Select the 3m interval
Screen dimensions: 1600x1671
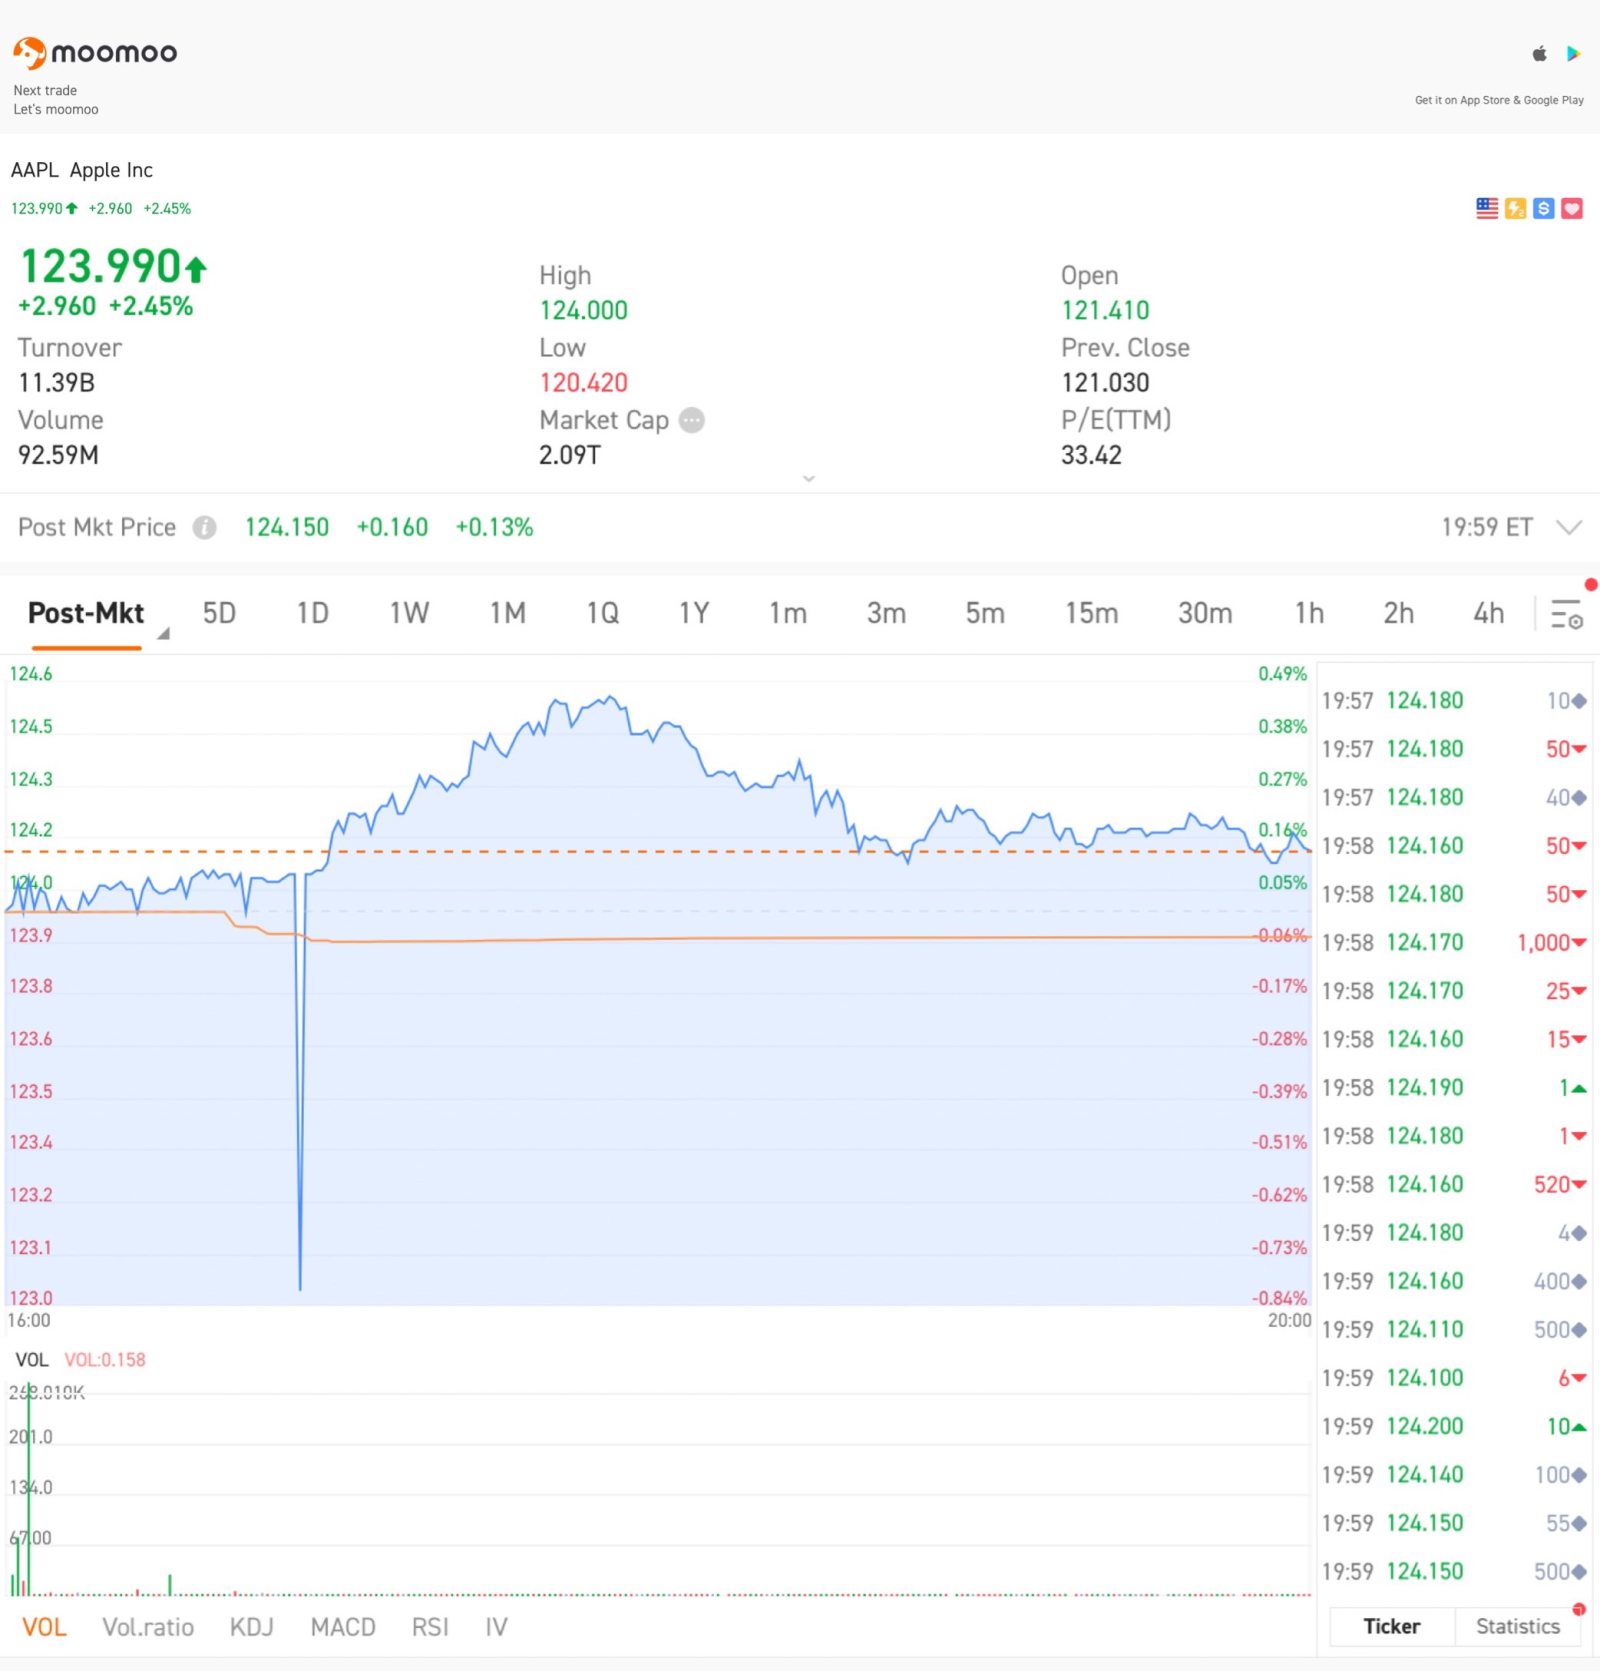pyautogui.click(x=886, y=613)
